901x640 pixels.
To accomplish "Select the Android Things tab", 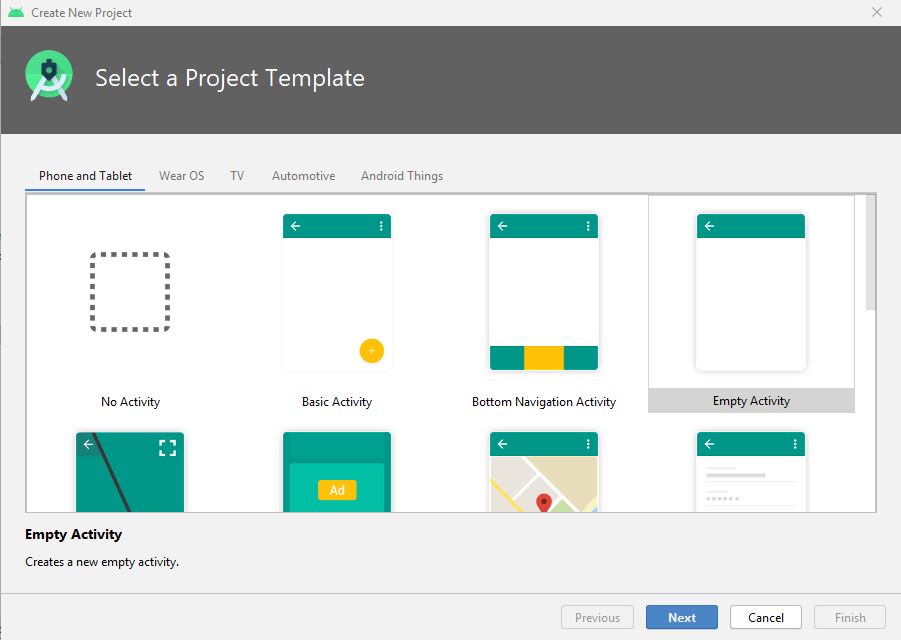I will 402,176.
